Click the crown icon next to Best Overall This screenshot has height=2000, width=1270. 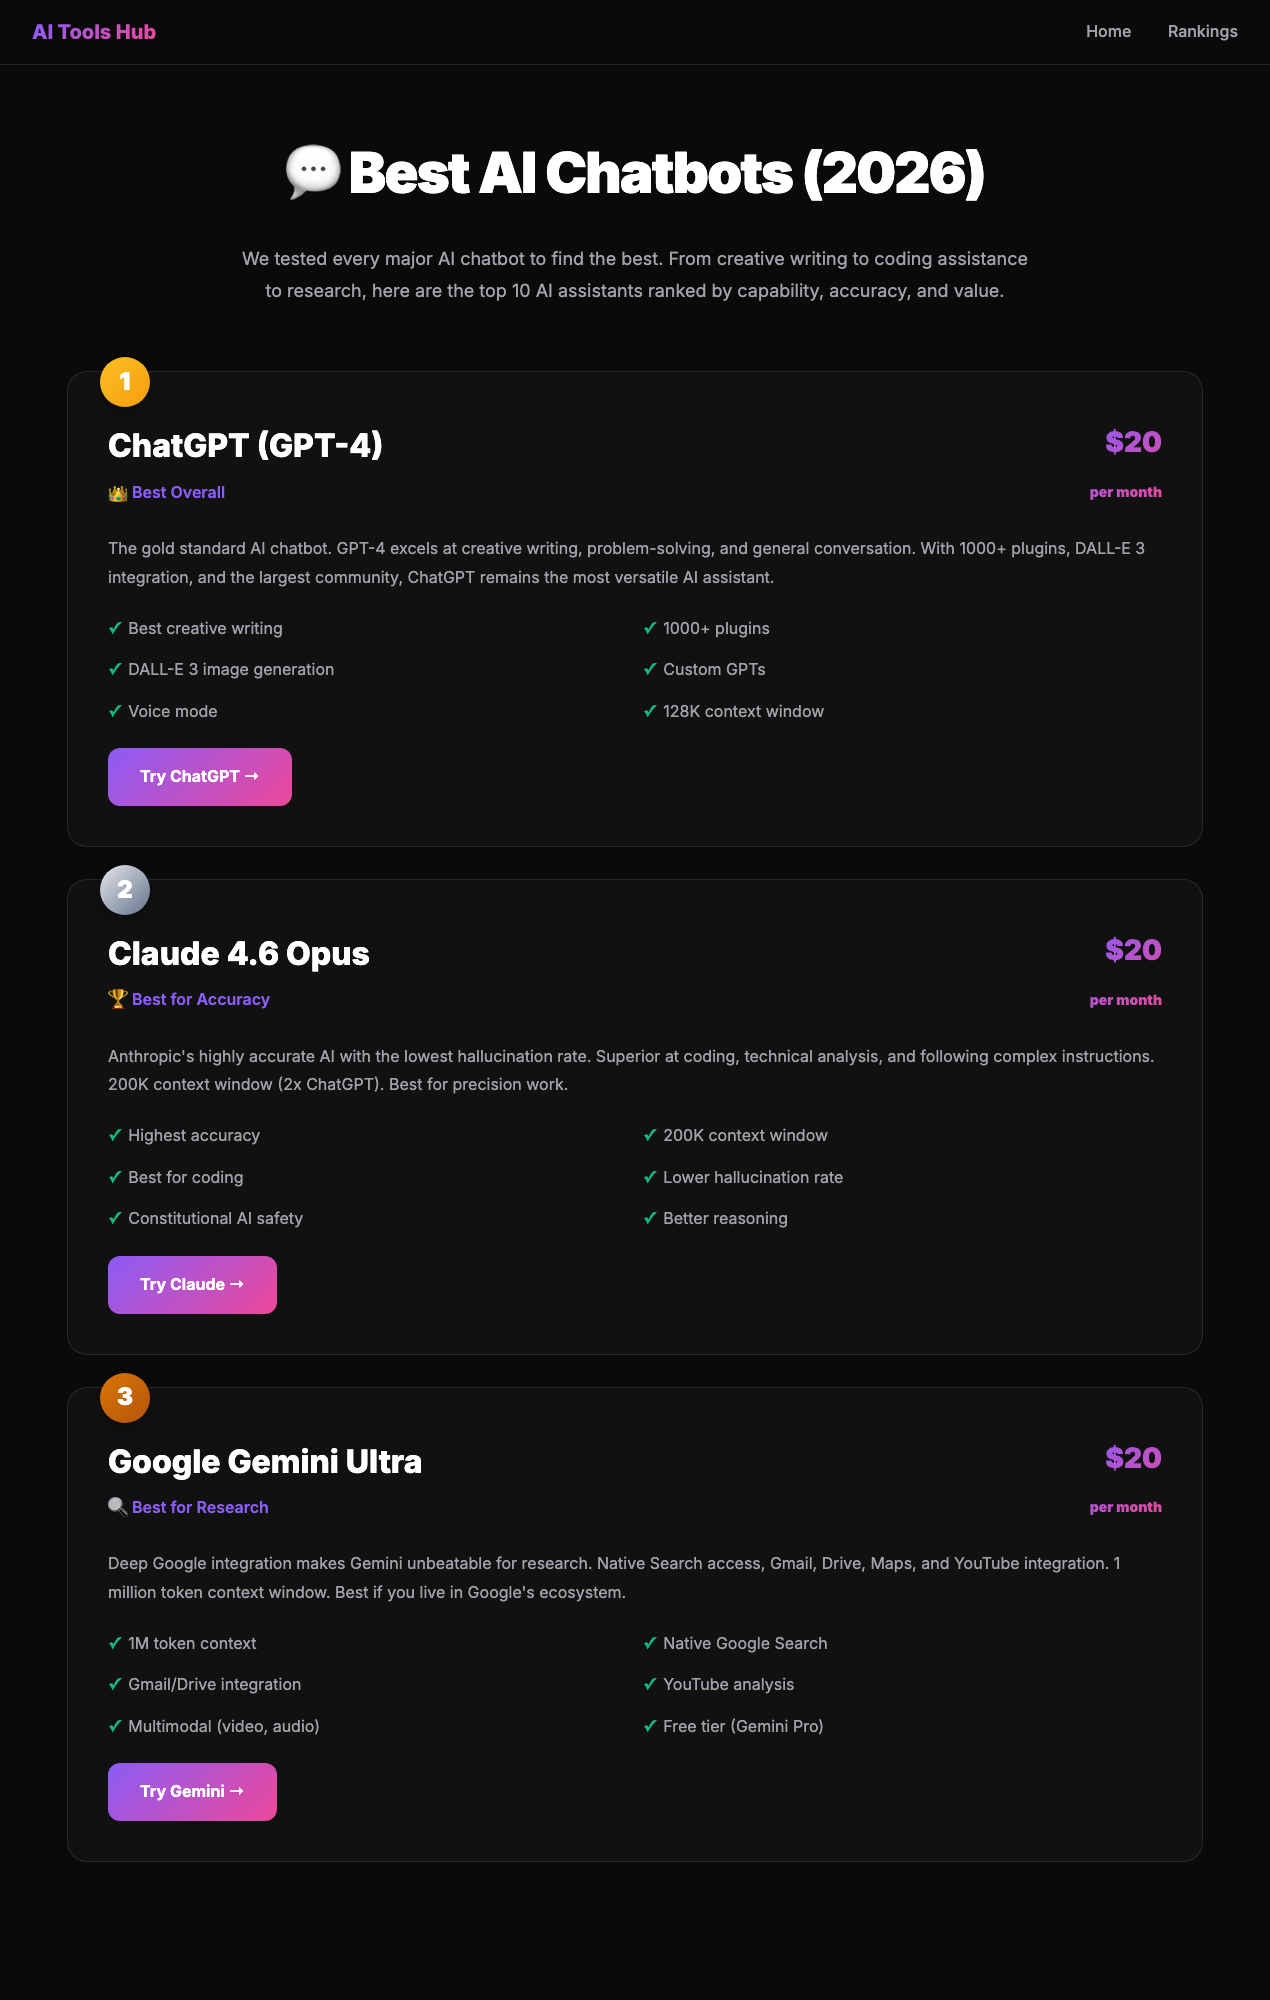point(117,491)
